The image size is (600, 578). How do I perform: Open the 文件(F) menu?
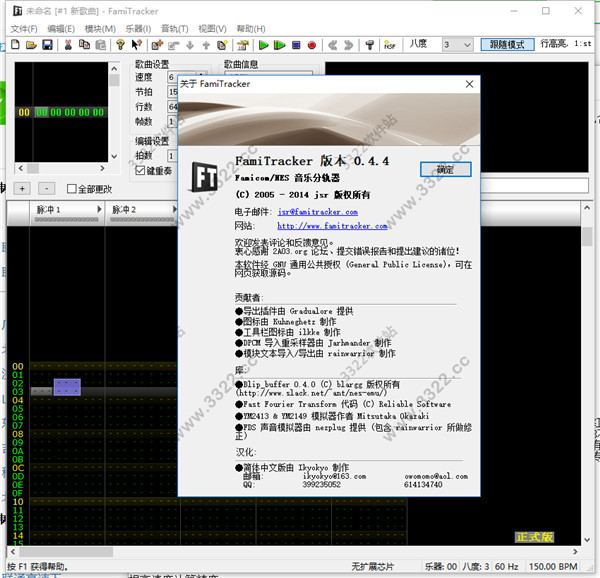click(23, 28)
